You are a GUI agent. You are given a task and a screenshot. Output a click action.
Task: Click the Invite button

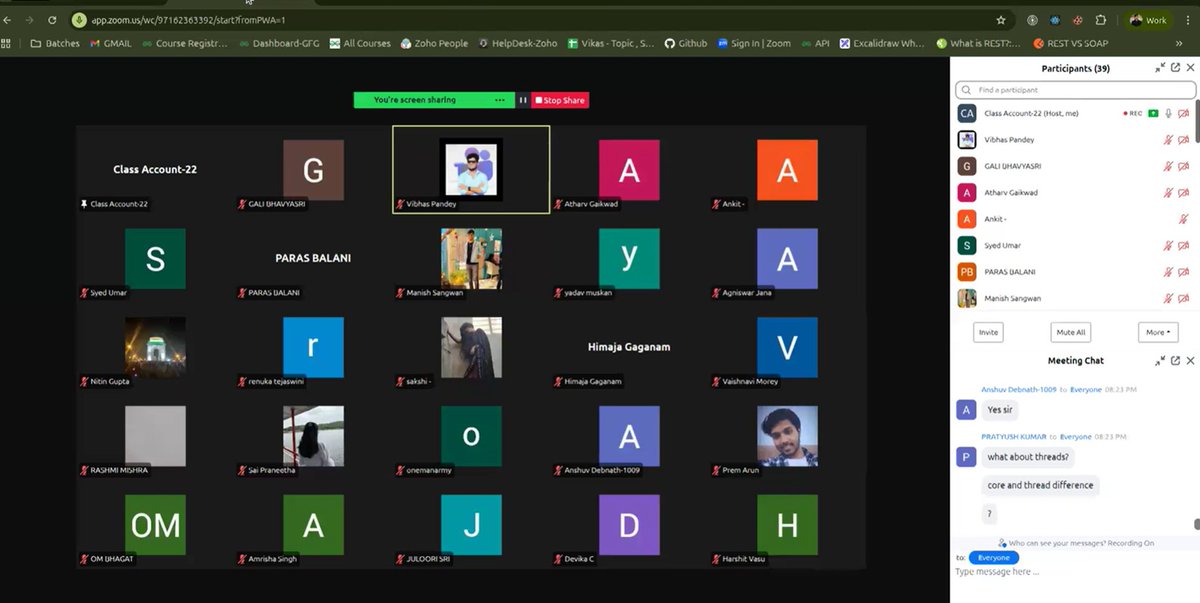(x=988, y=332)
